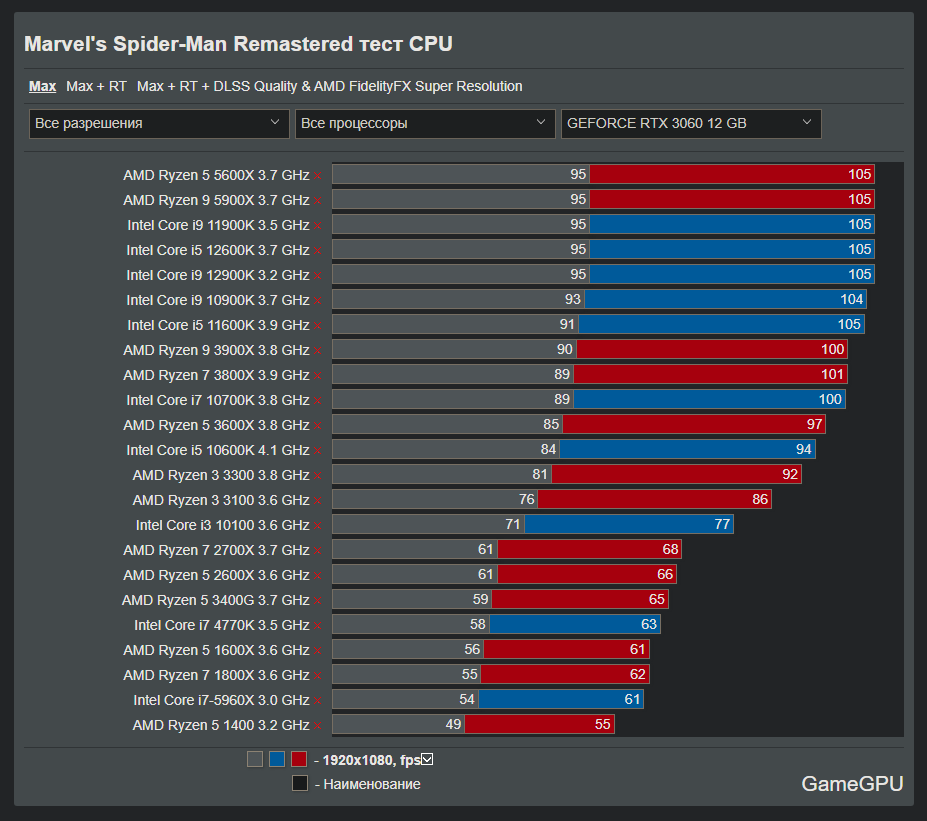Click the GameGPU logo link
927x821 pixels.
point(852,784)
